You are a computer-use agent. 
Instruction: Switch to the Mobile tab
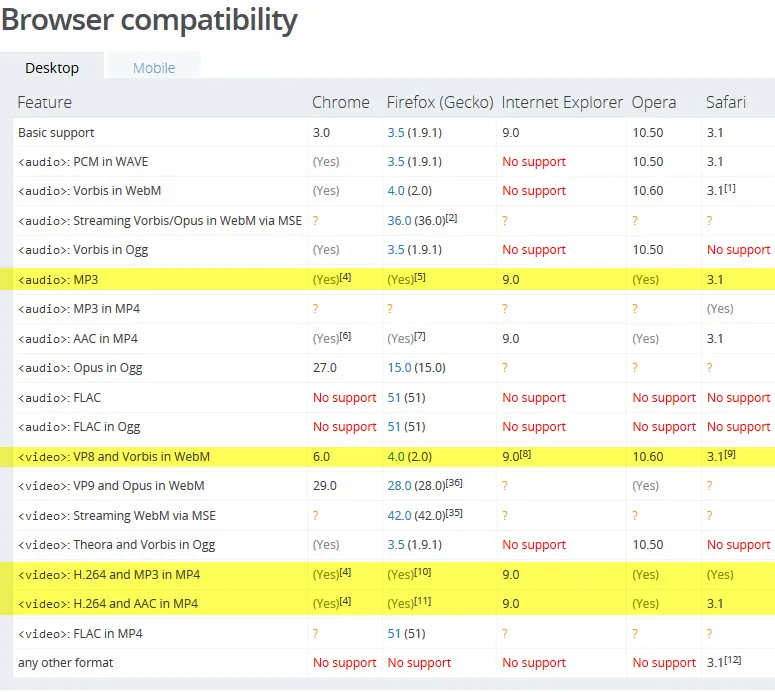(154, 68)
